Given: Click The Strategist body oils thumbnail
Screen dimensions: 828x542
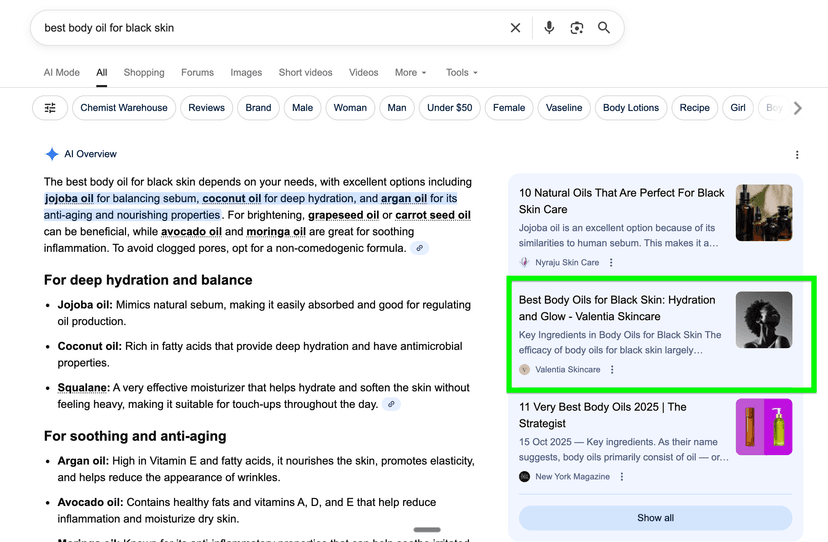Looking at the screenshot, I should click(x=763, y=427).
